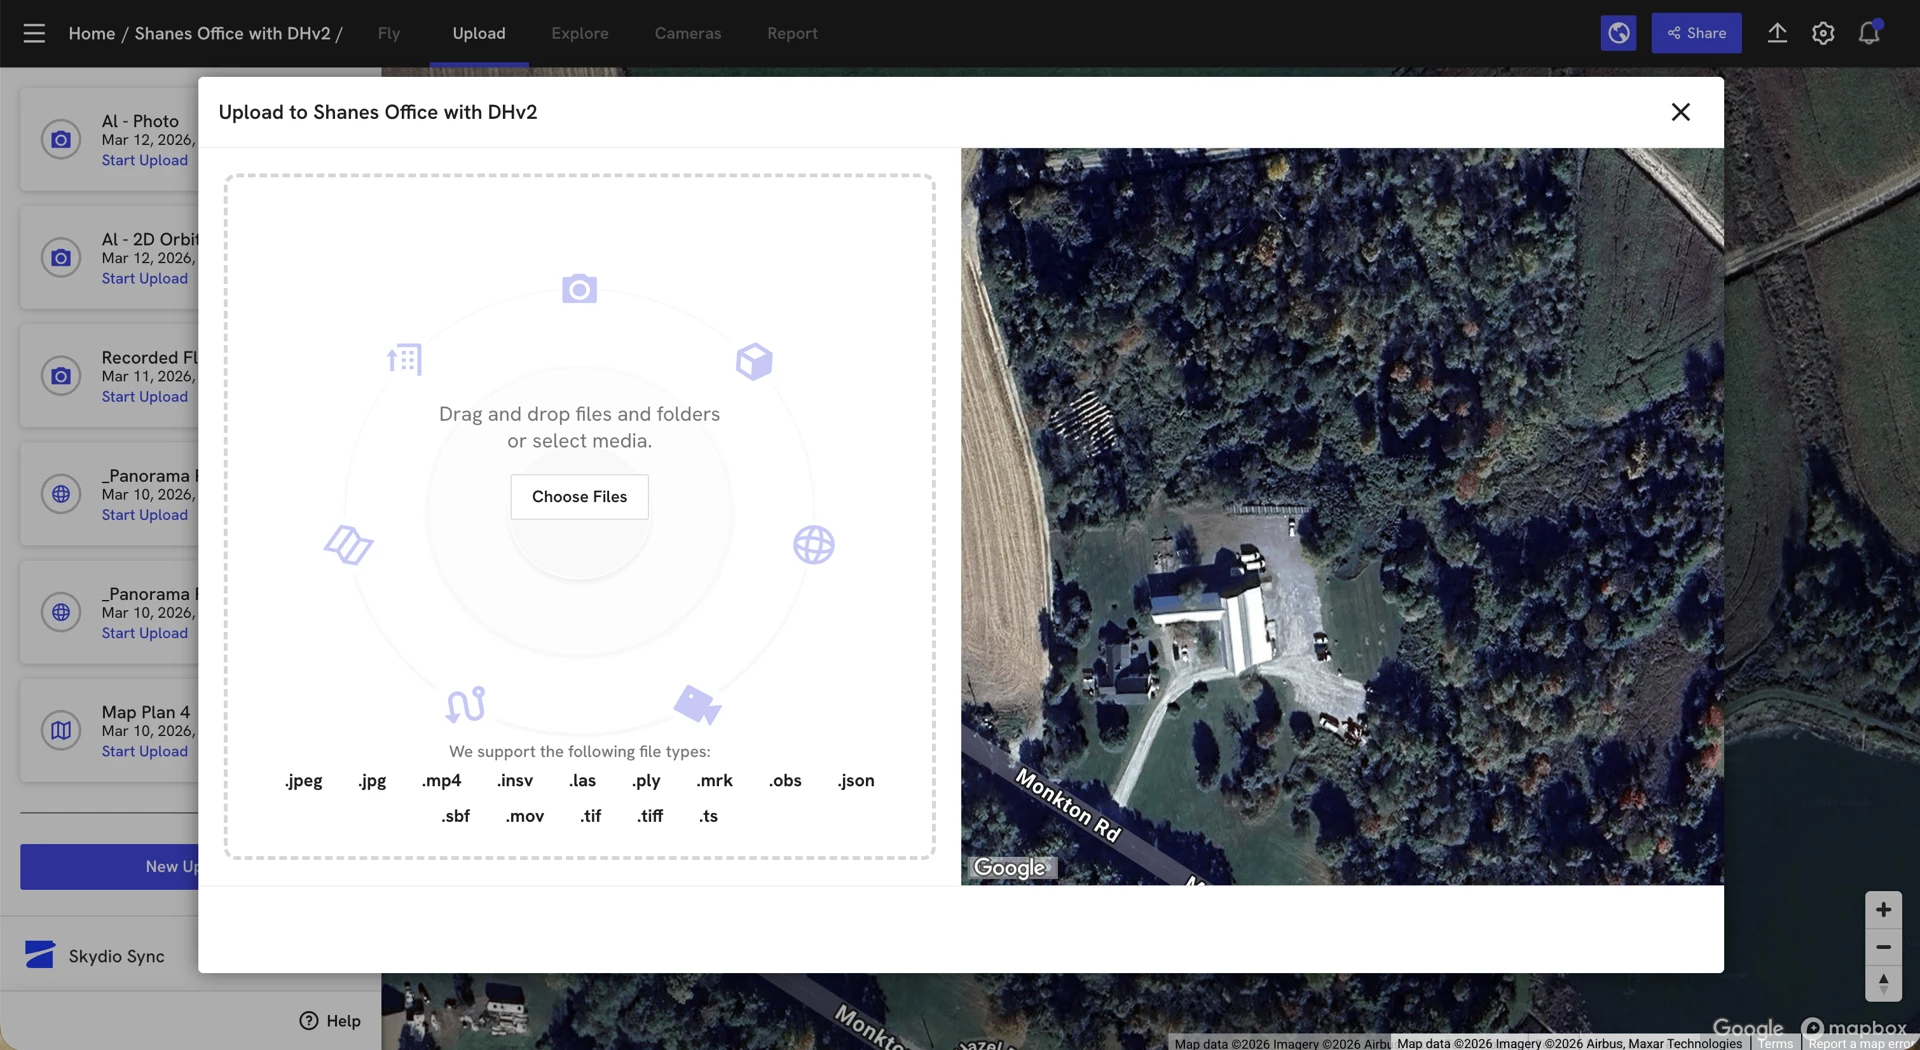Click the map icon beside Map Plan 4
1920x1050 pixels.
pyautogui.click(x=61, y=731)
